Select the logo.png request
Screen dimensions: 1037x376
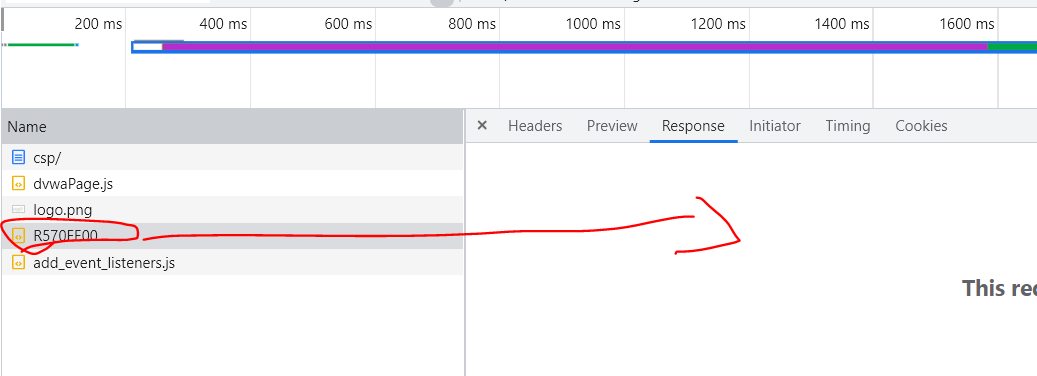(x=232, y=210)
